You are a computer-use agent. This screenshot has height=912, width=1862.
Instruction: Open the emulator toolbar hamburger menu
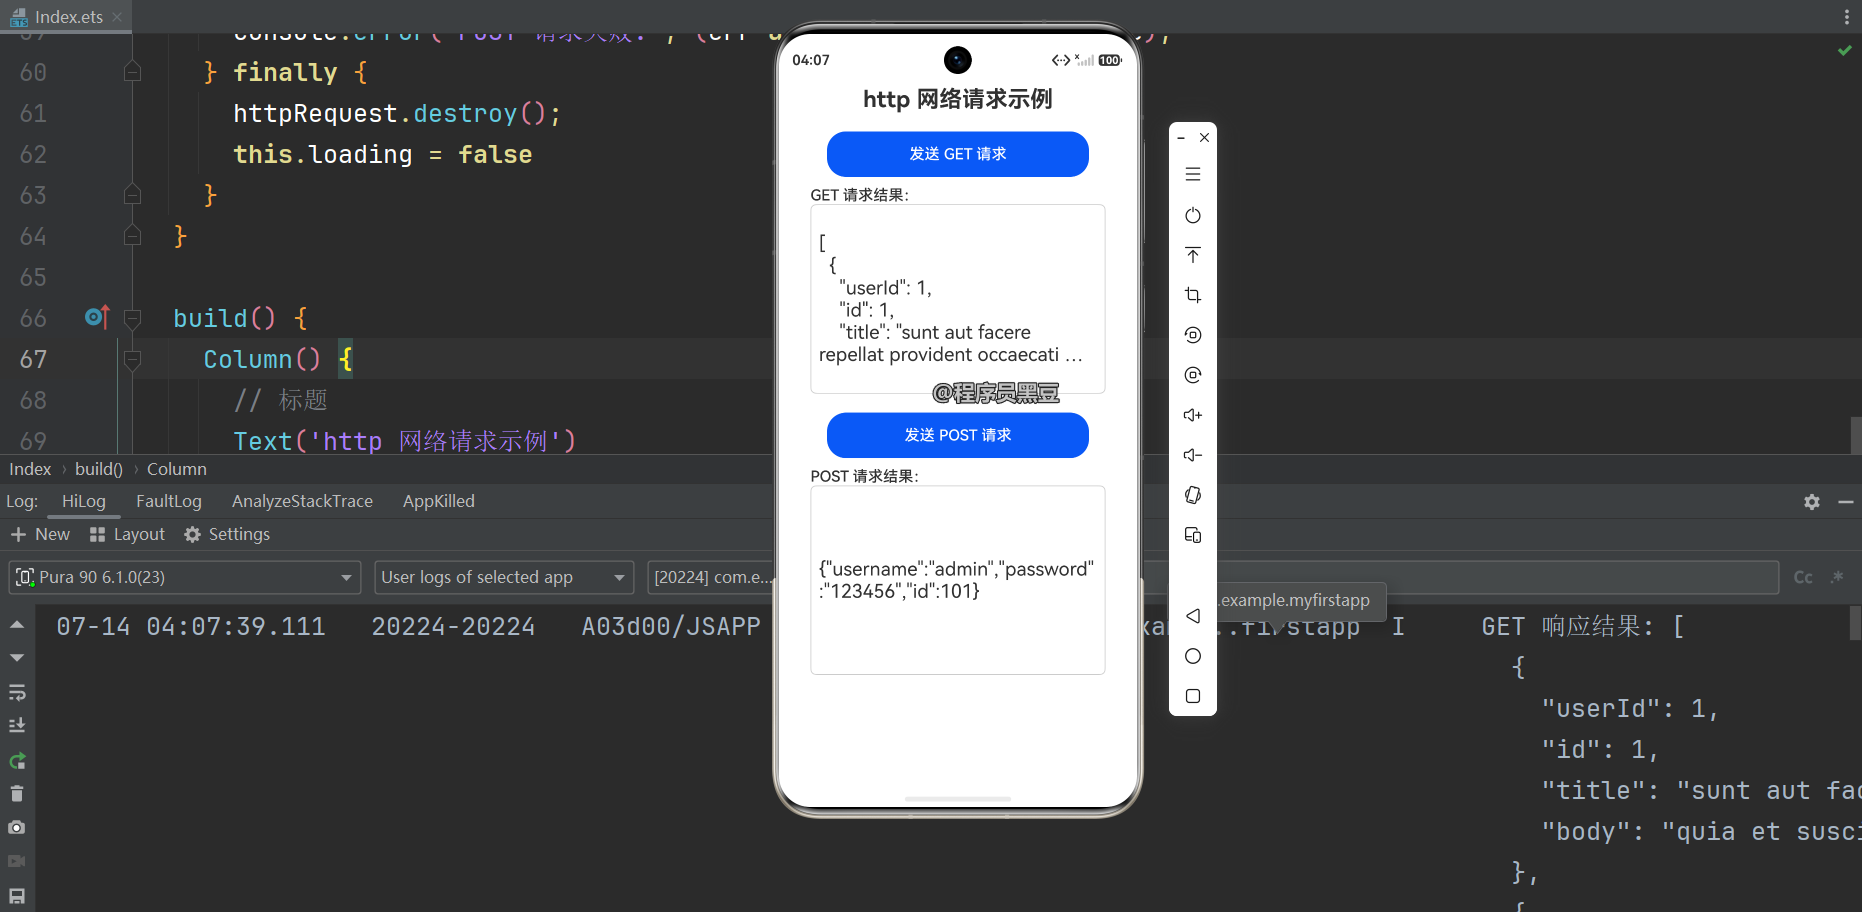pos(1193,174)
